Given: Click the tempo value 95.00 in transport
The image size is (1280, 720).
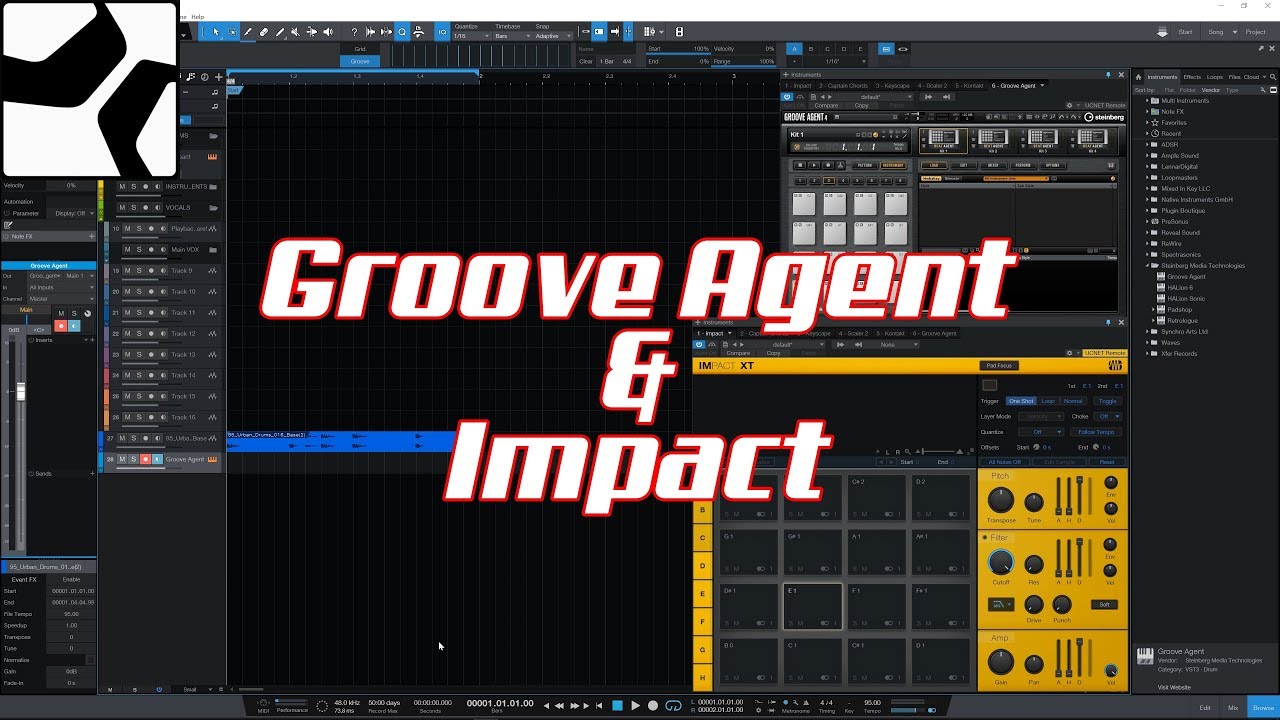Looking at the screenshot, I should click(872, 702).
